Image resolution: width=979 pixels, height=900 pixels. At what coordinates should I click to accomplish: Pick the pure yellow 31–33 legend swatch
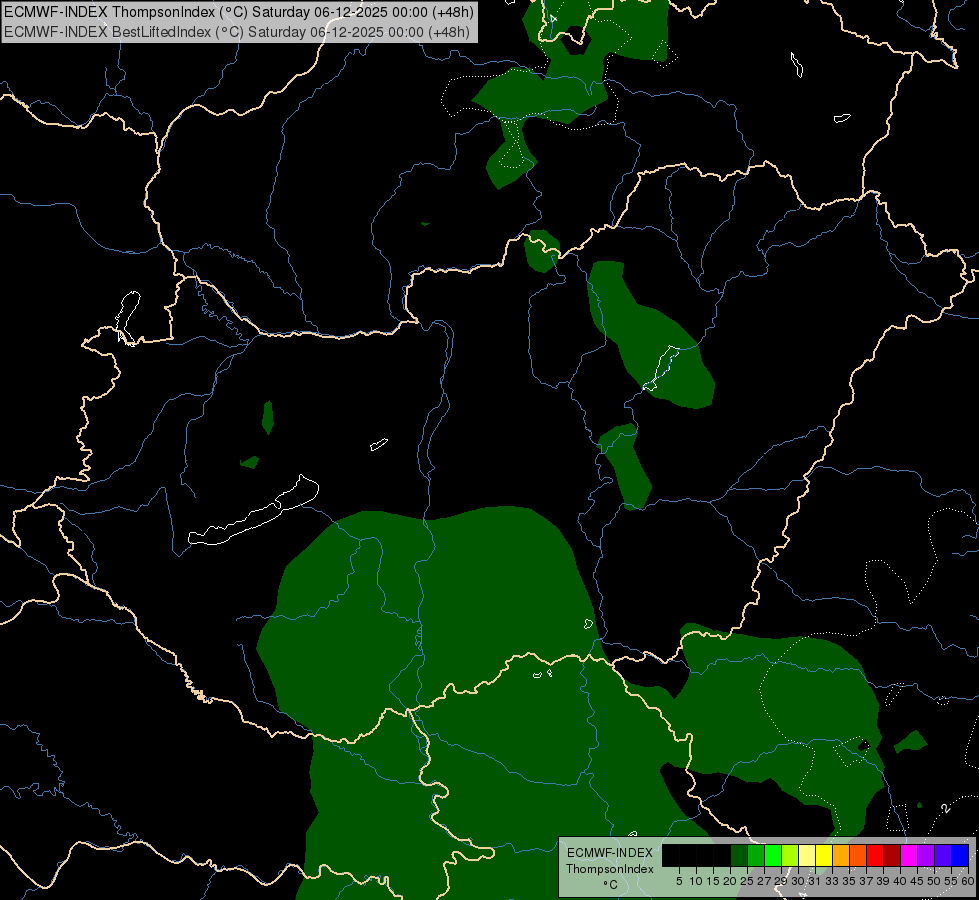824,855
